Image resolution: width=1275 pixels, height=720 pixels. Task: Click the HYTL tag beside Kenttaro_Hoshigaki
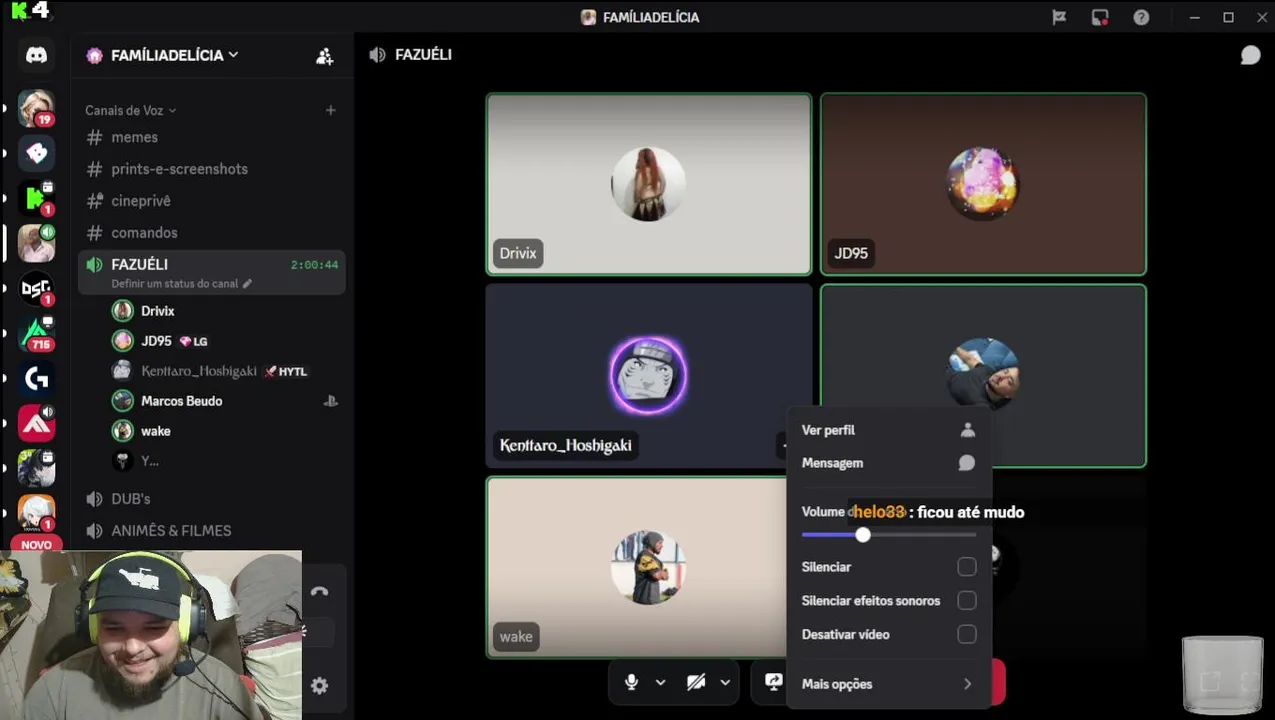[x=286, y=371]
